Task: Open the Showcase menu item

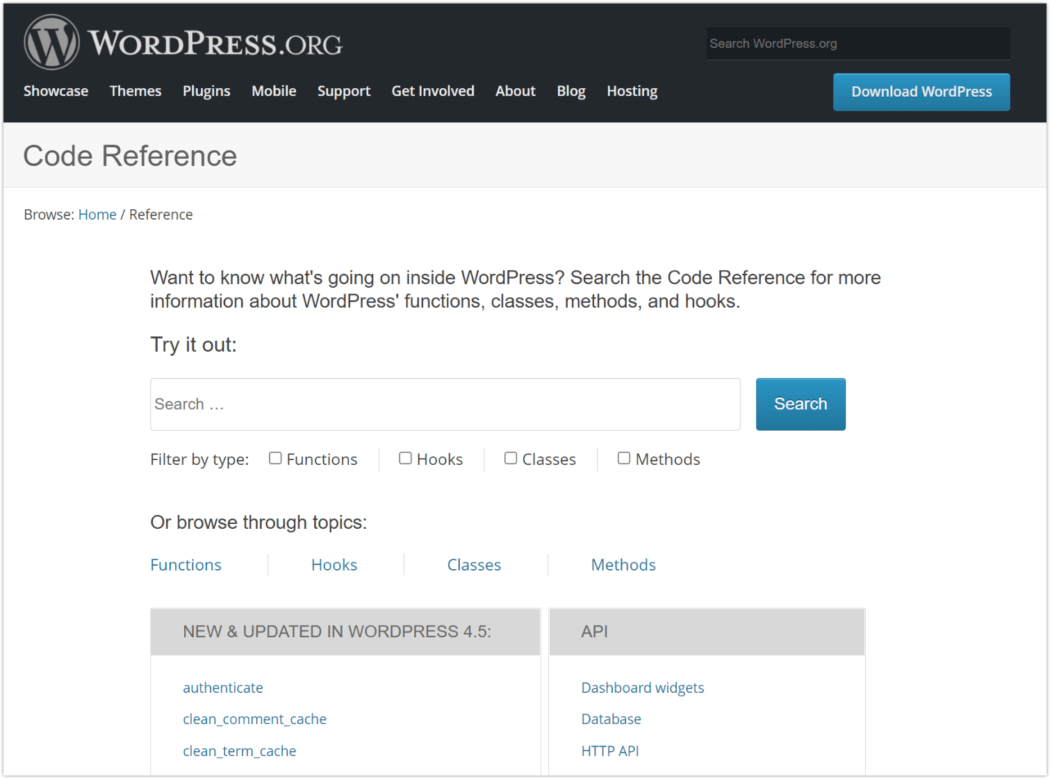Action: point(56,91)
